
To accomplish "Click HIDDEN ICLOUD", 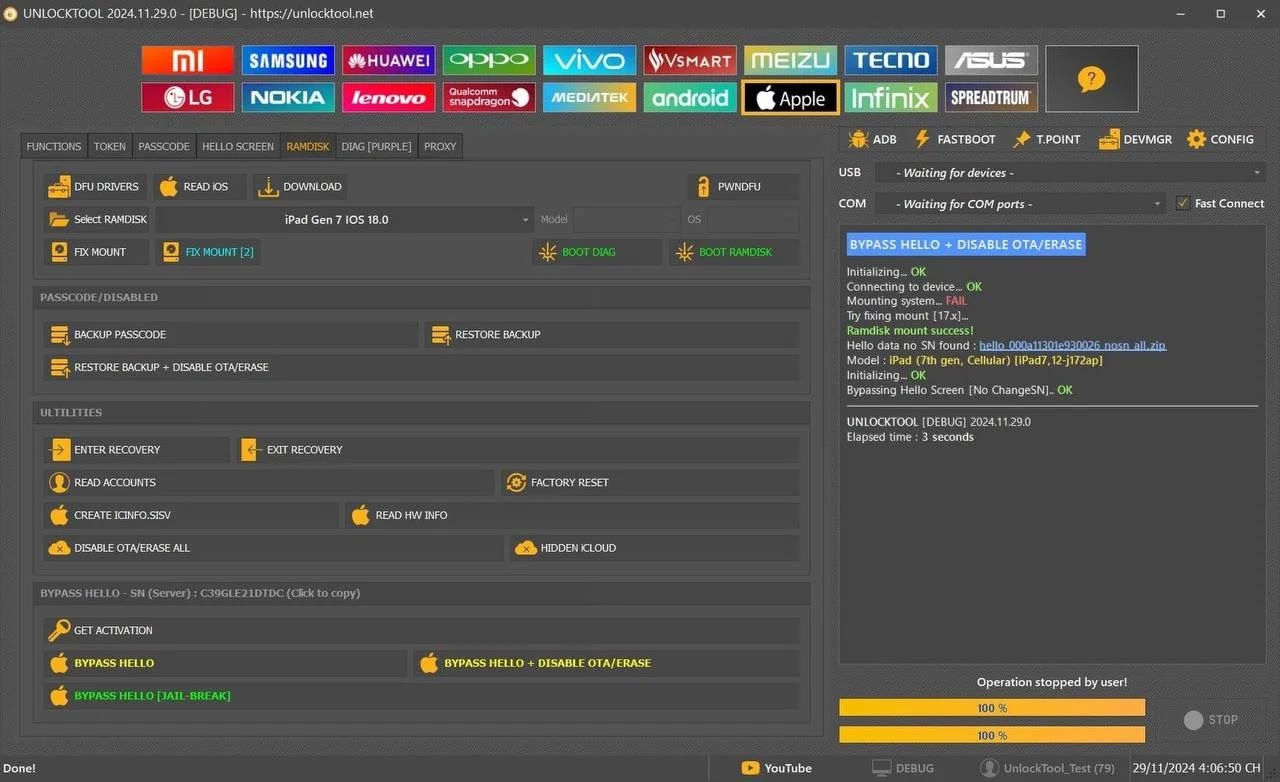I will coord(654,548).
